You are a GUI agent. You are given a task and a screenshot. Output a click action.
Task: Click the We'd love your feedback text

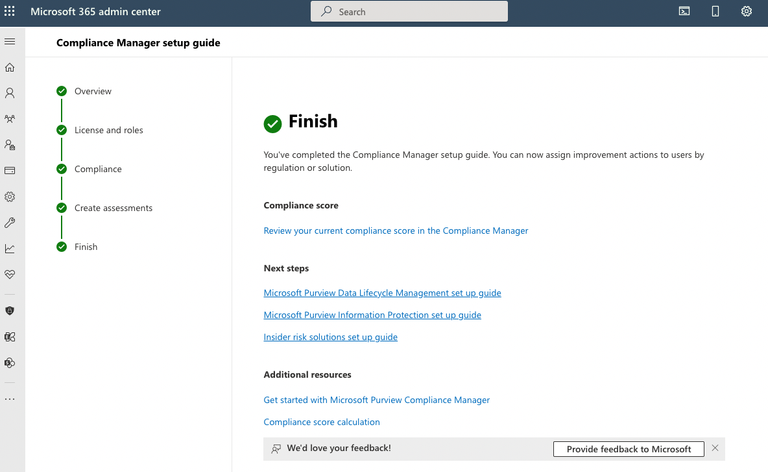(x=339, y=448)
